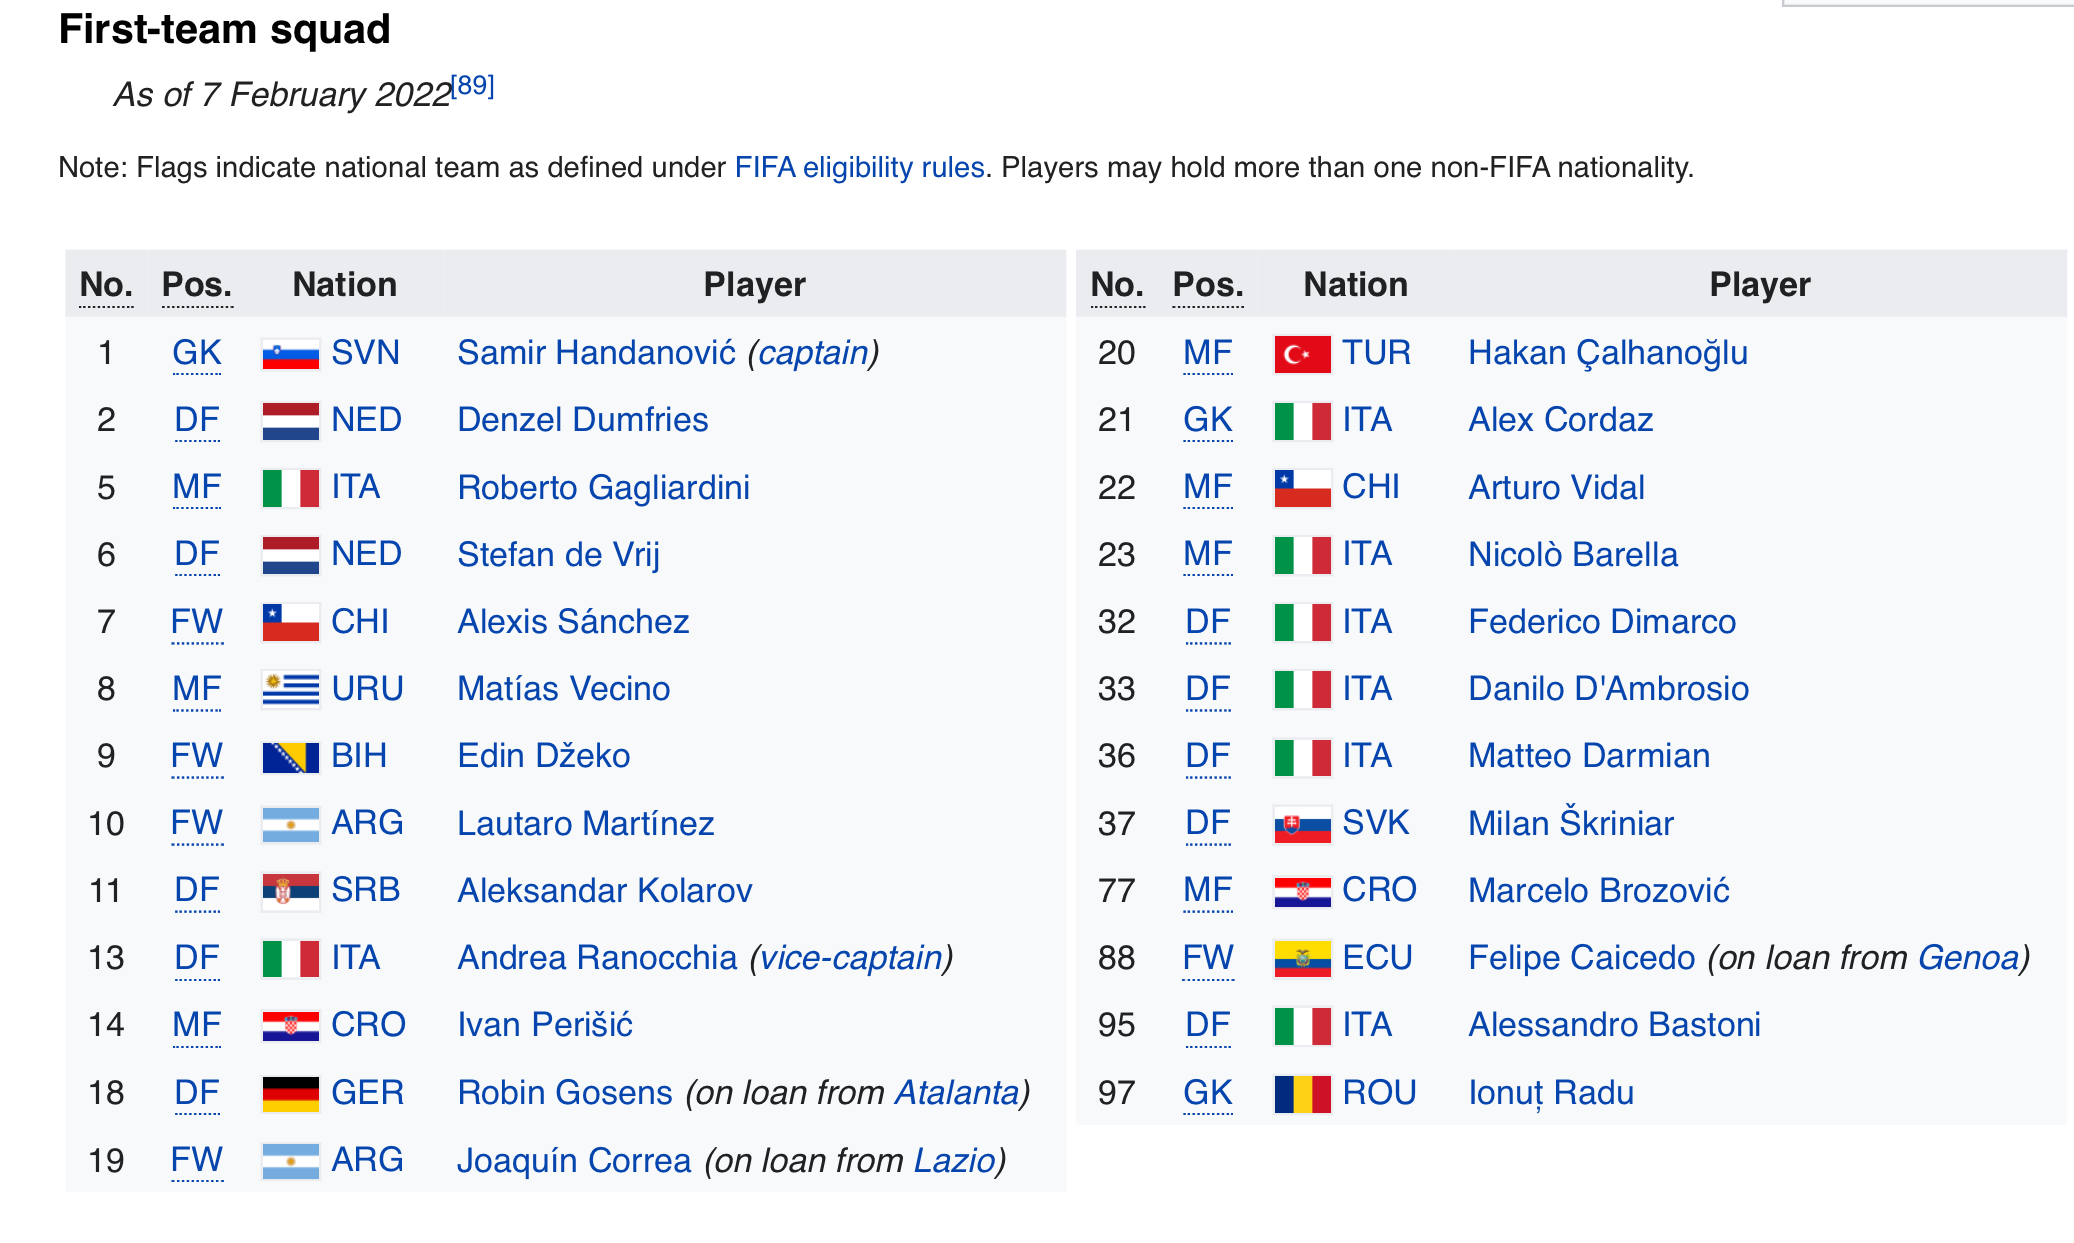The width and height of the screenshot is (2074, 1243).
Task: Click the Bosnia flag icon beside BIH
Action: 290,757
